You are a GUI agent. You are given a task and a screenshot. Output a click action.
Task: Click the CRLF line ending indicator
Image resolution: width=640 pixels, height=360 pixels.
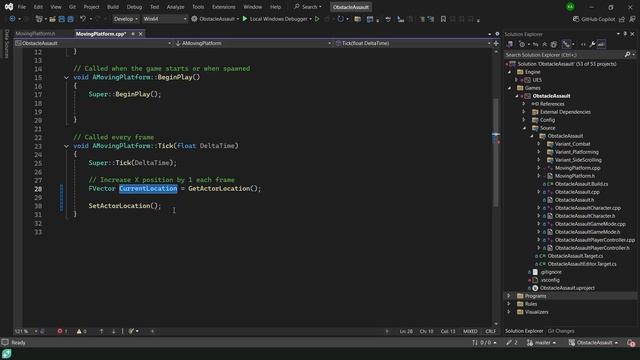490,331
